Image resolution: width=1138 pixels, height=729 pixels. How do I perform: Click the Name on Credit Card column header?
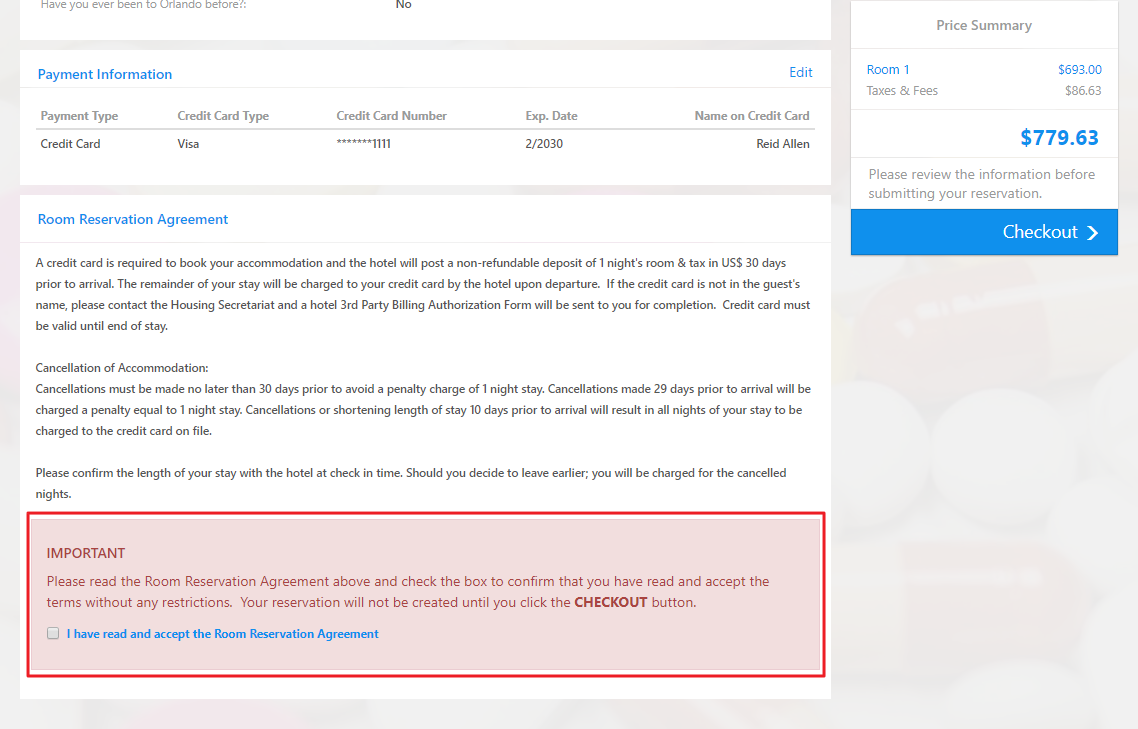(x=752, y=115)
